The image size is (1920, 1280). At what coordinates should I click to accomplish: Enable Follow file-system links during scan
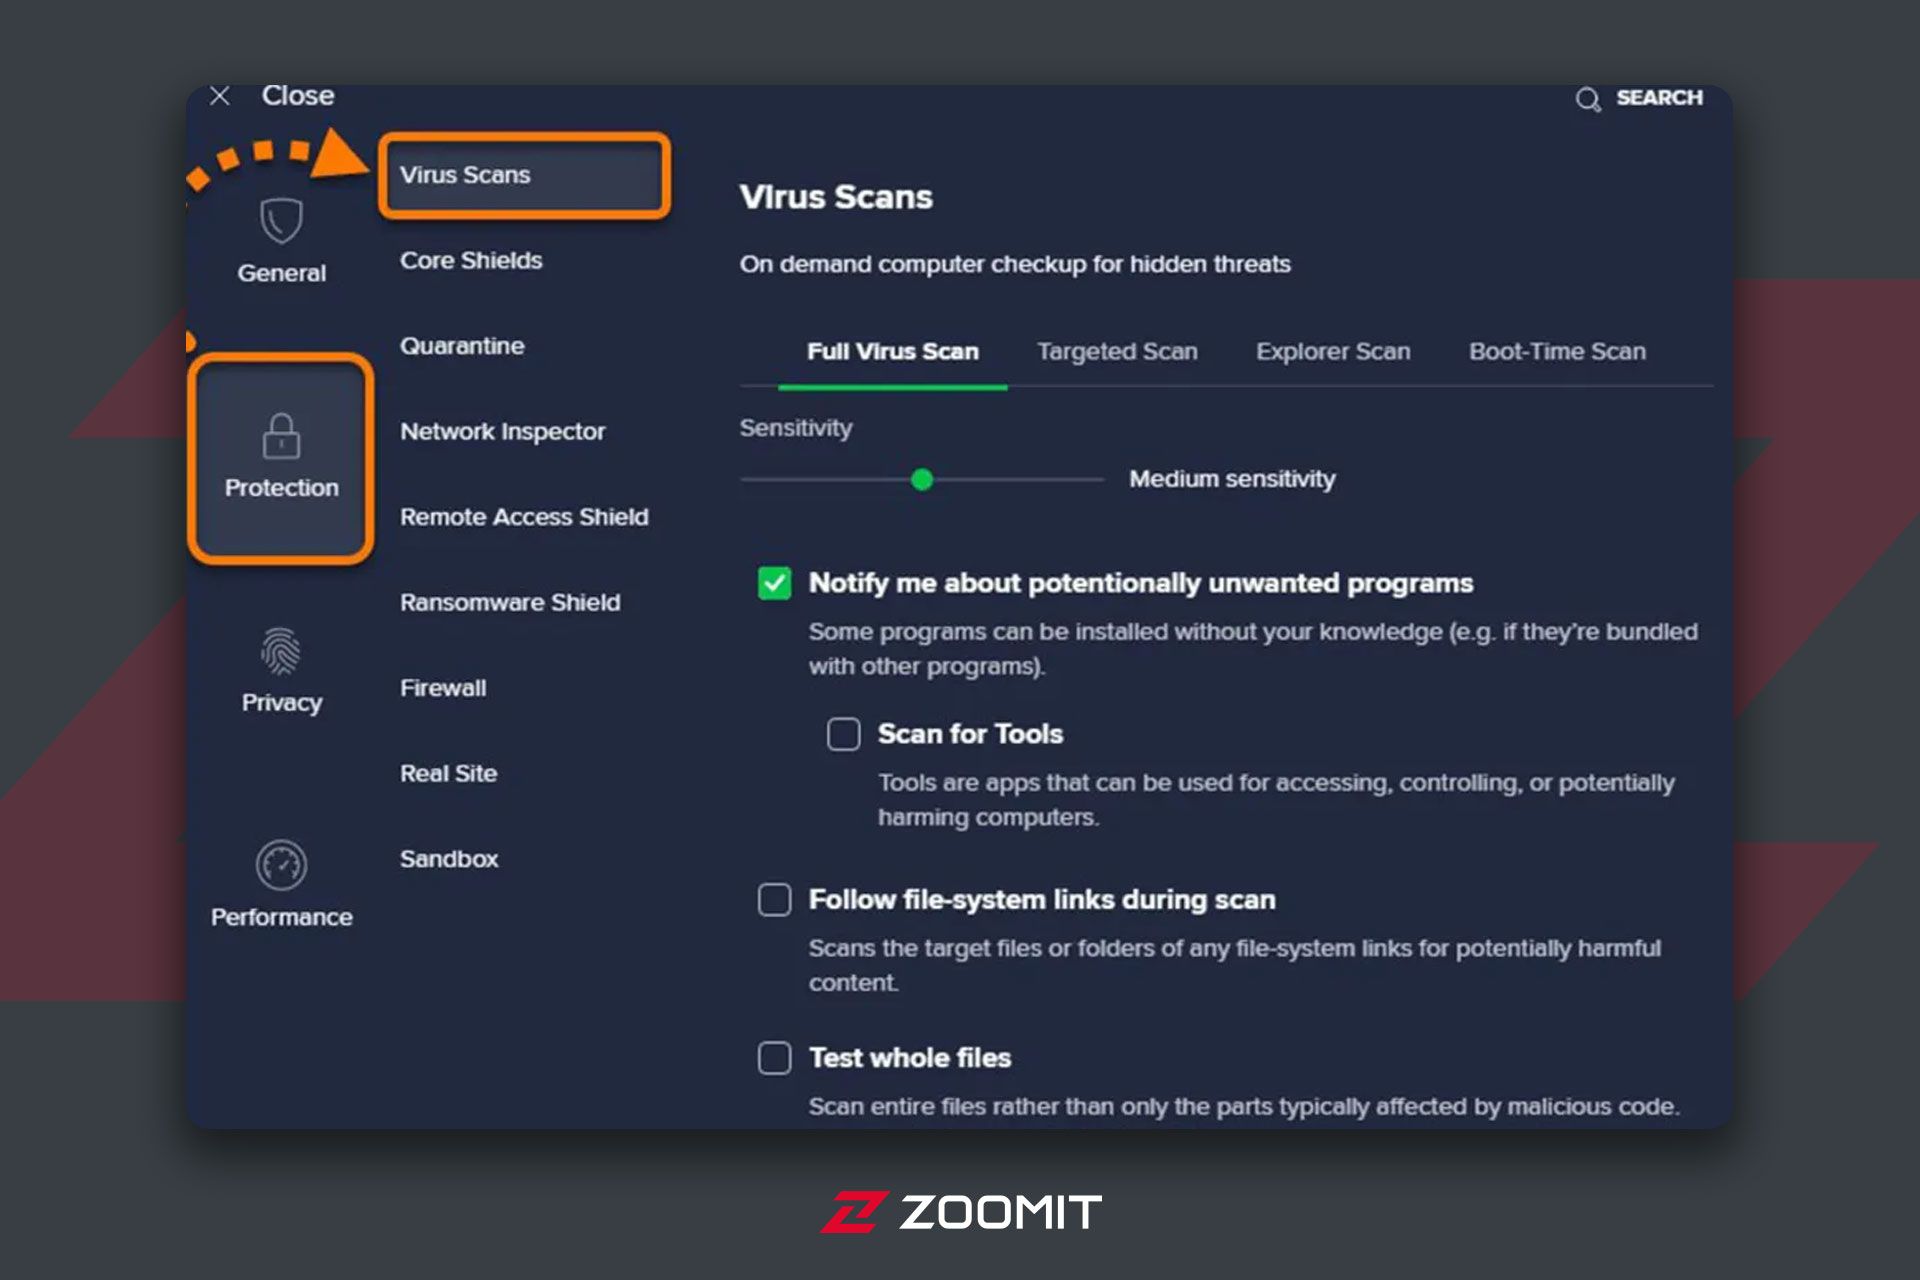coord(775,900)
